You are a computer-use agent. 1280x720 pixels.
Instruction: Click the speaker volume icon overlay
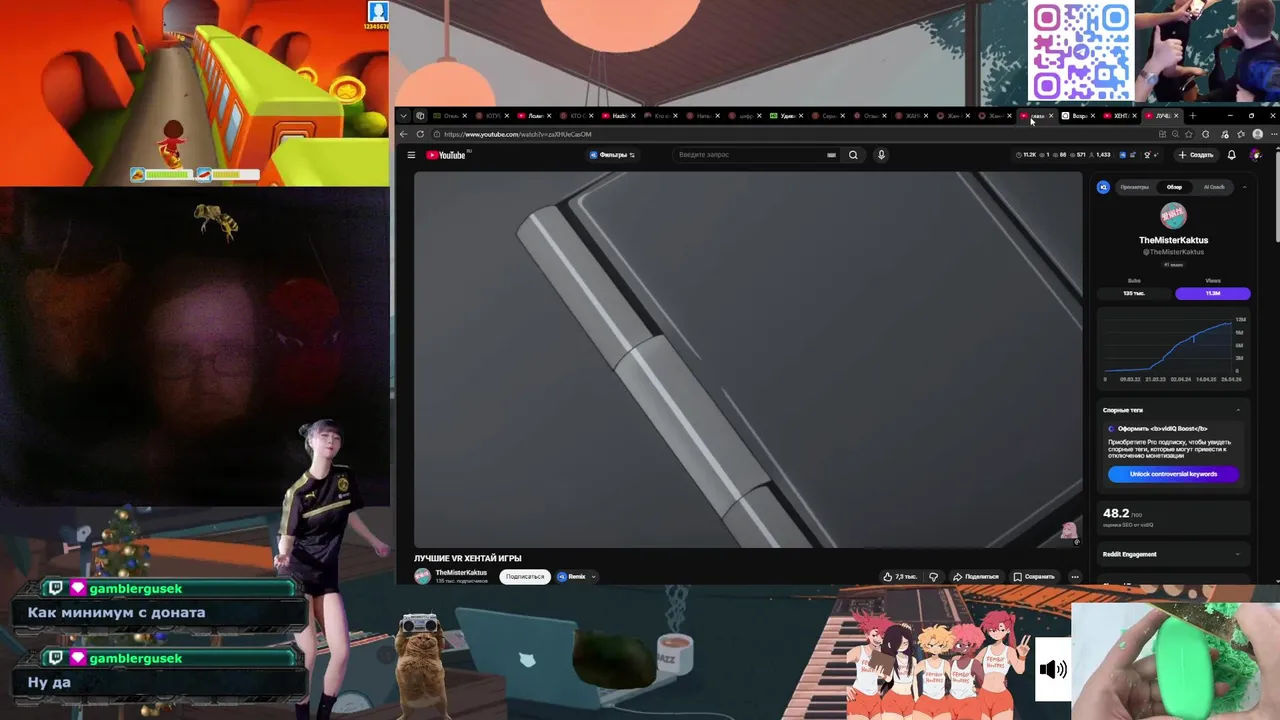[x=1052, y=670]
